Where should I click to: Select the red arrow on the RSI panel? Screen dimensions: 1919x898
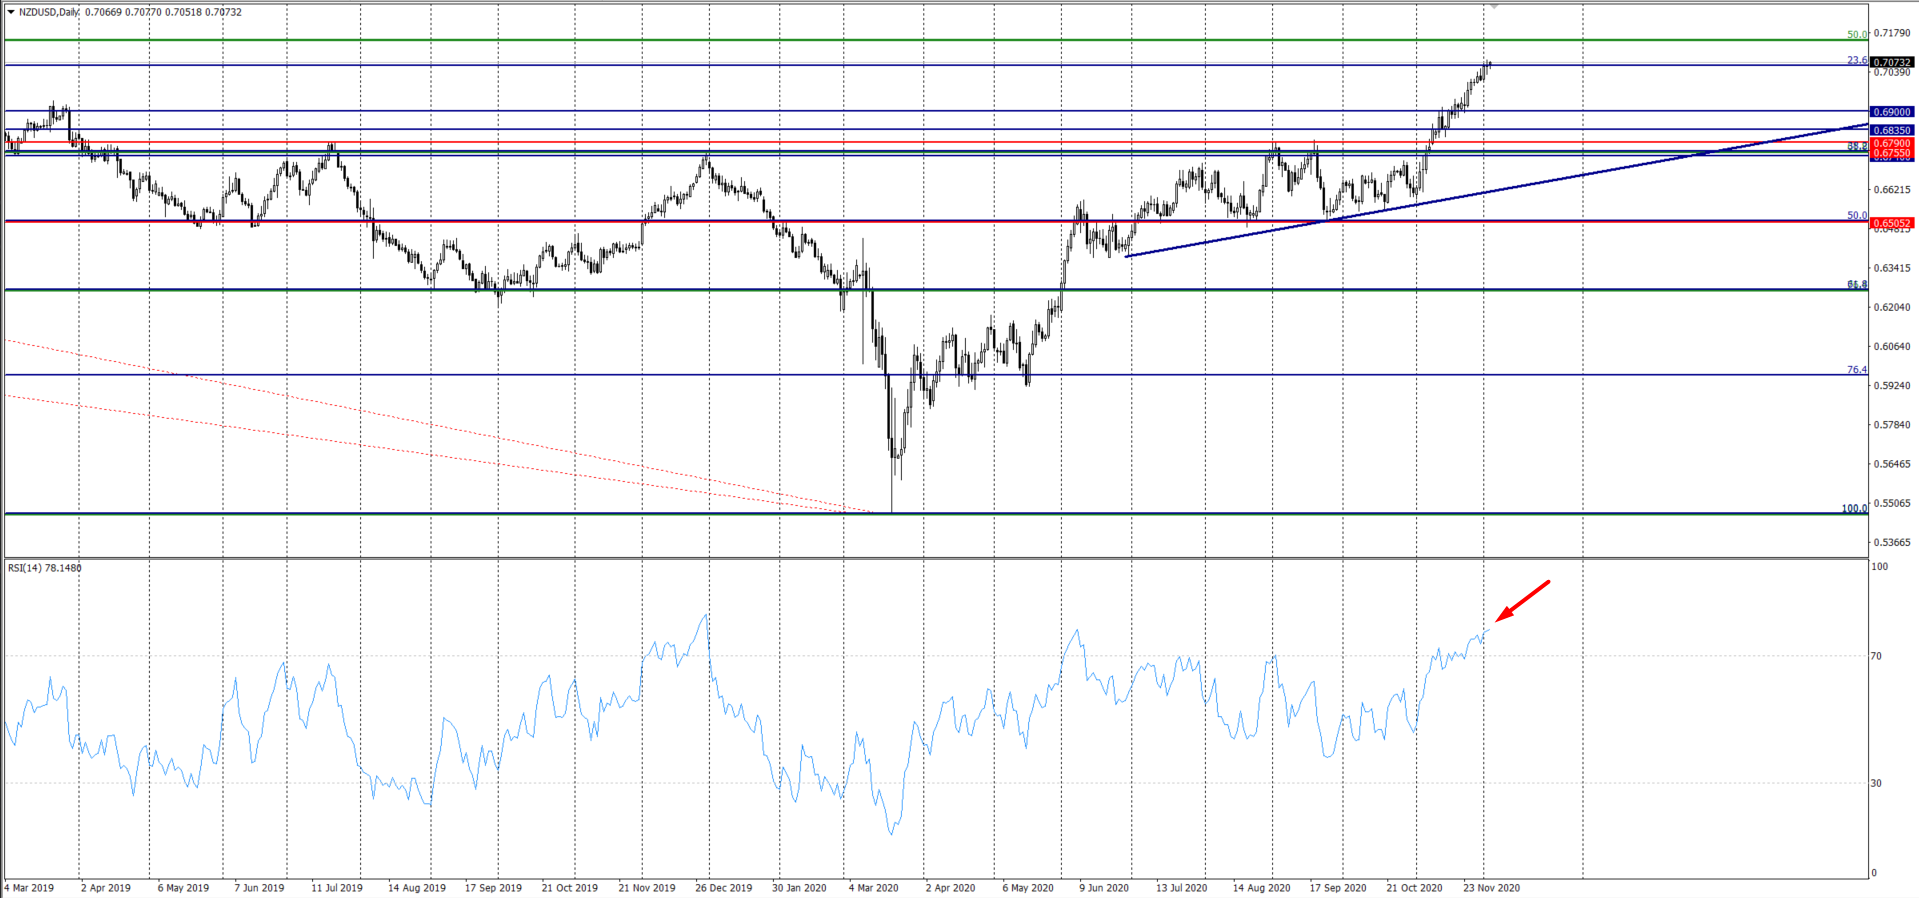pyautogui.click(x=1522, y=600)
